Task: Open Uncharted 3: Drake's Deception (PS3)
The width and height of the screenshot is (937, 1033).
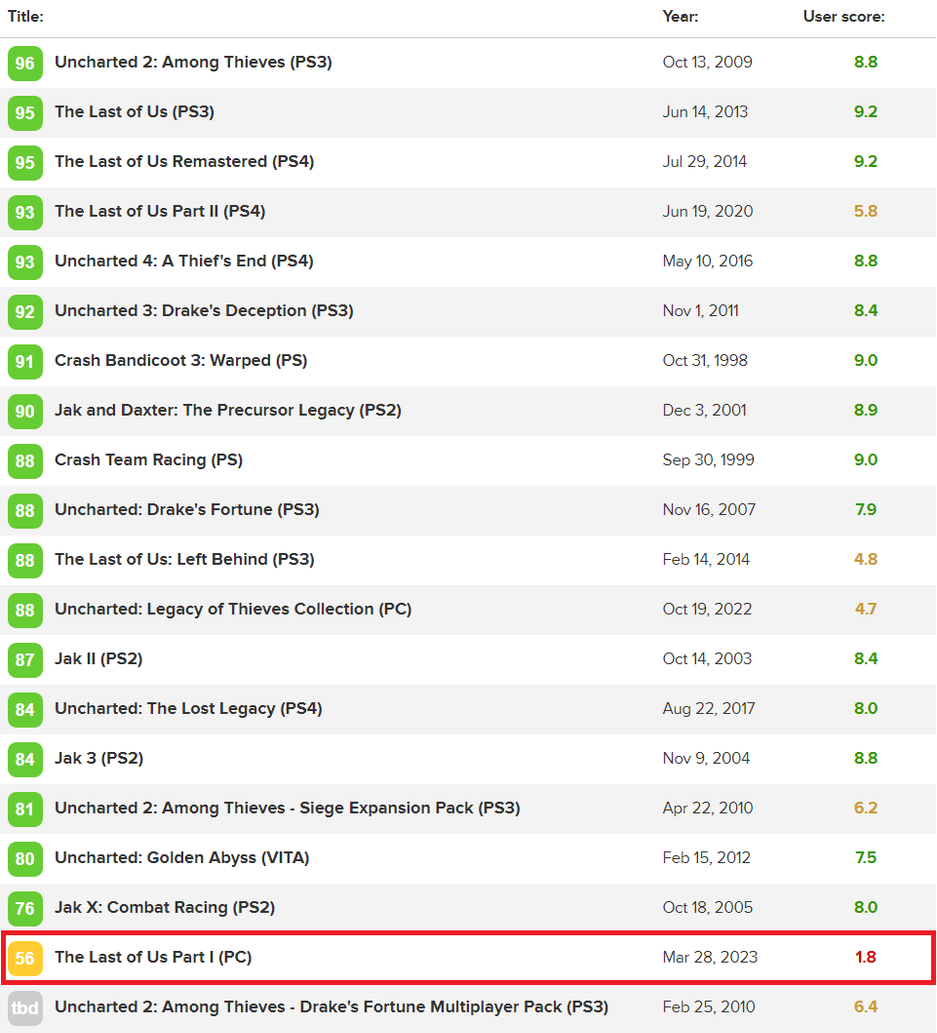Action: coord(204,311)
